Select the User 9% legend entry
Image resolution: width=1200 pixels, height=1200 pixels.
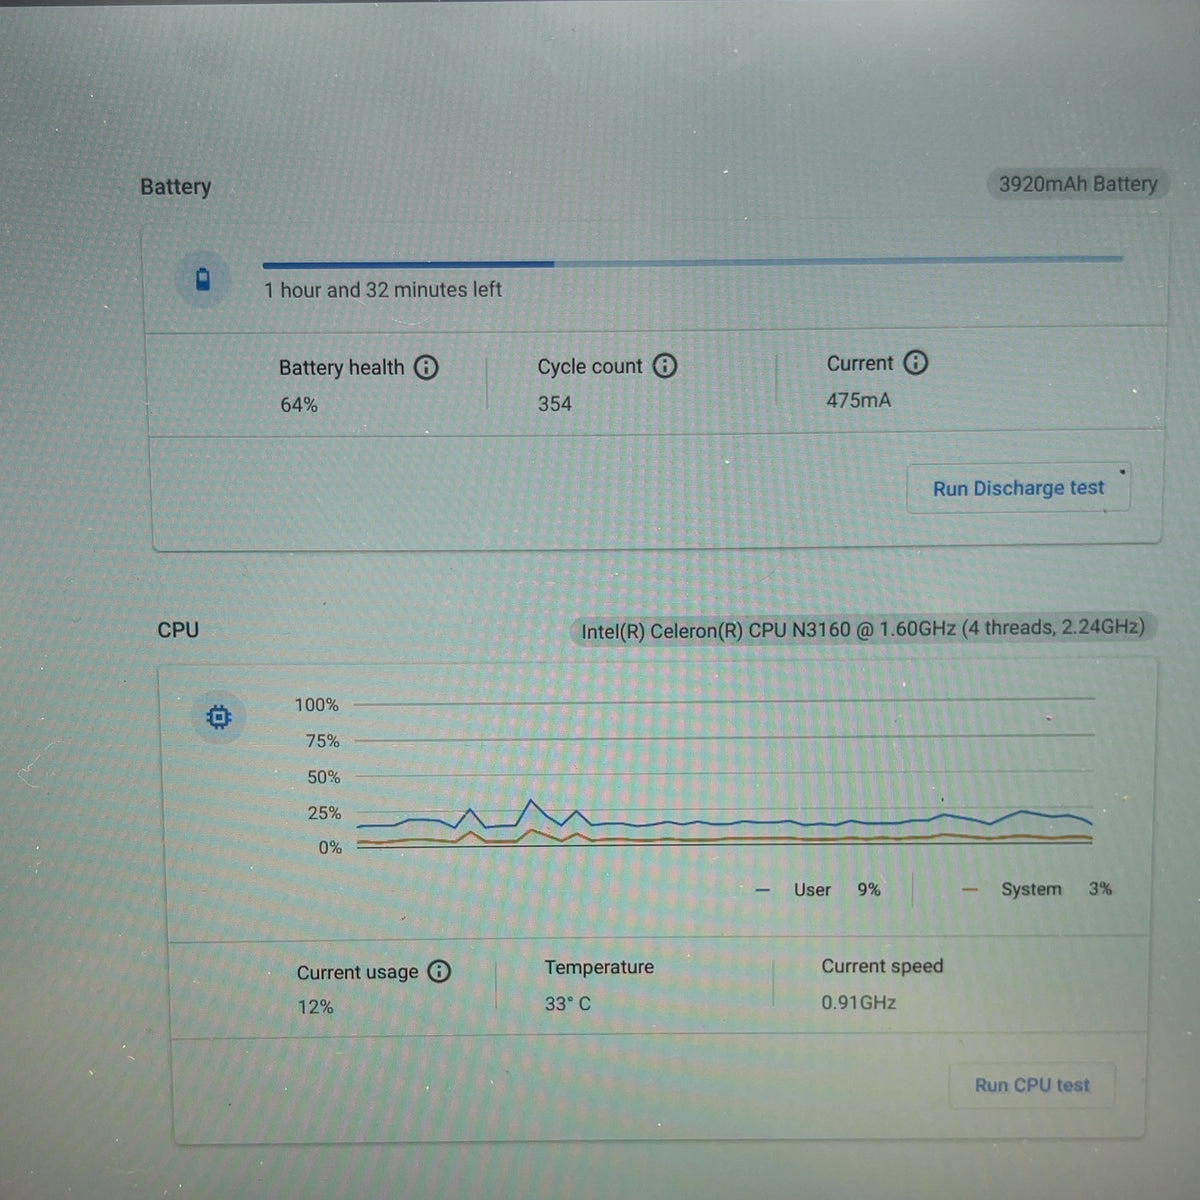click(x=820, y=889)
